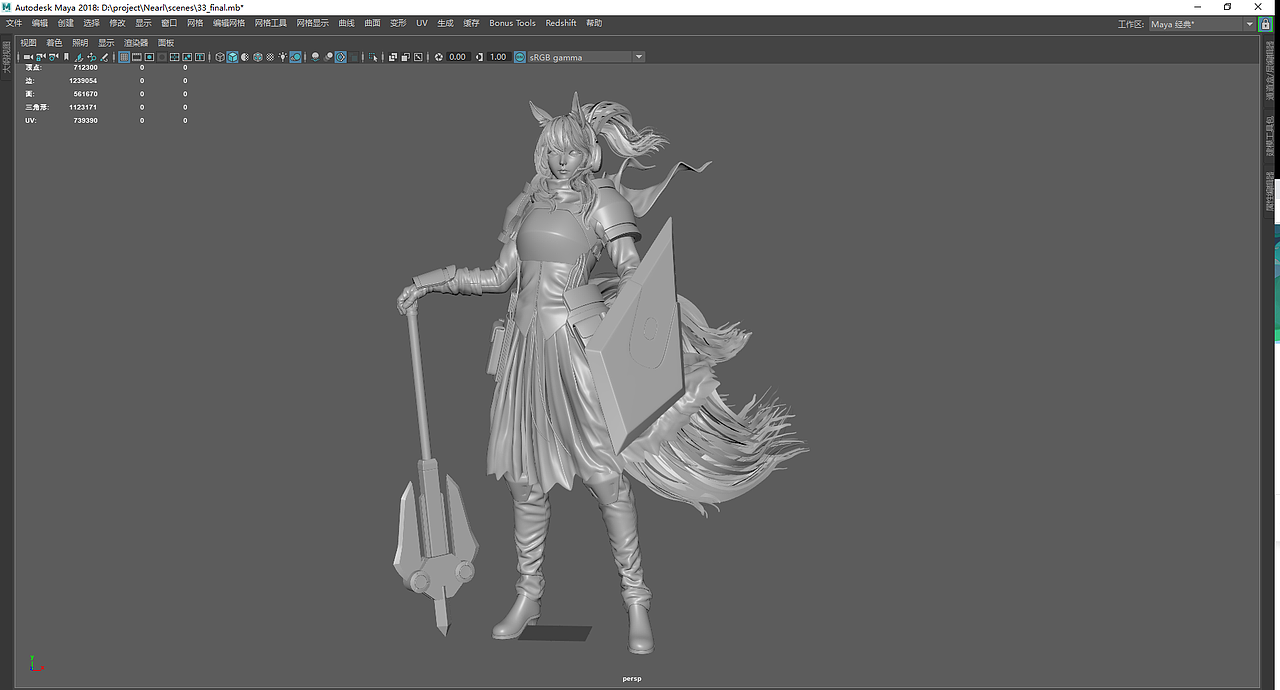Toggle the Film Gate display

137,57
